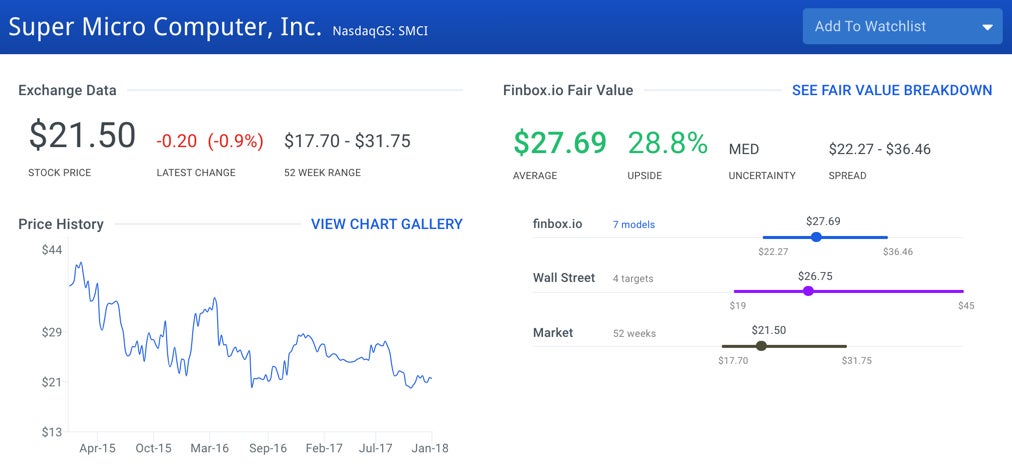Click the Mar-16 label on chart axis
Image resolution: width=1012 pixels, height=468 pixels.
[210, 449]
